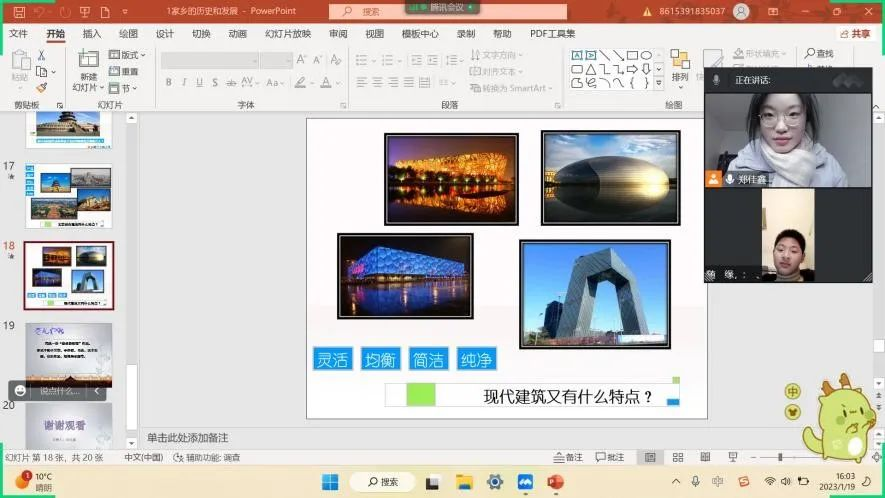Toggle the Notes (备注) pane
This screenshot has height=498, width=885.
567,457
